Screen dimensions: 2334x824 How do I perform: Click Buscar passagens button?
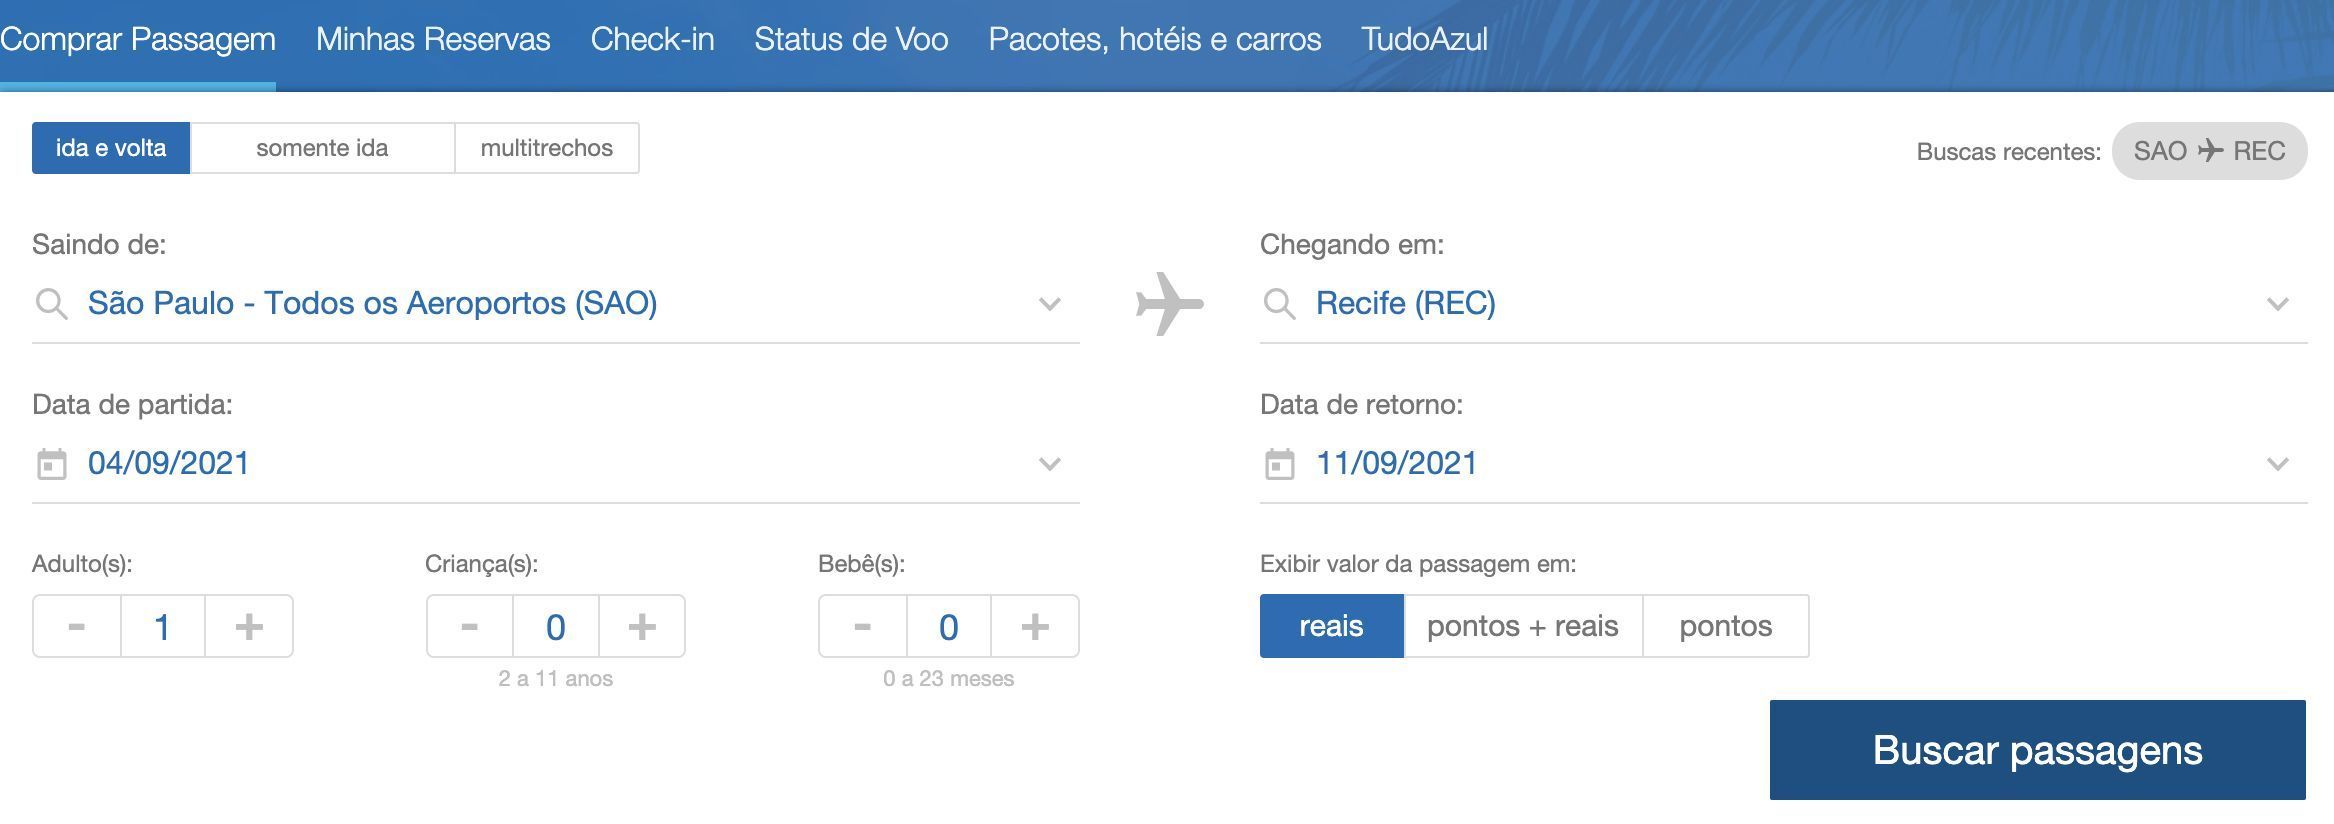pyautogui.click(x=2038, y=750)
